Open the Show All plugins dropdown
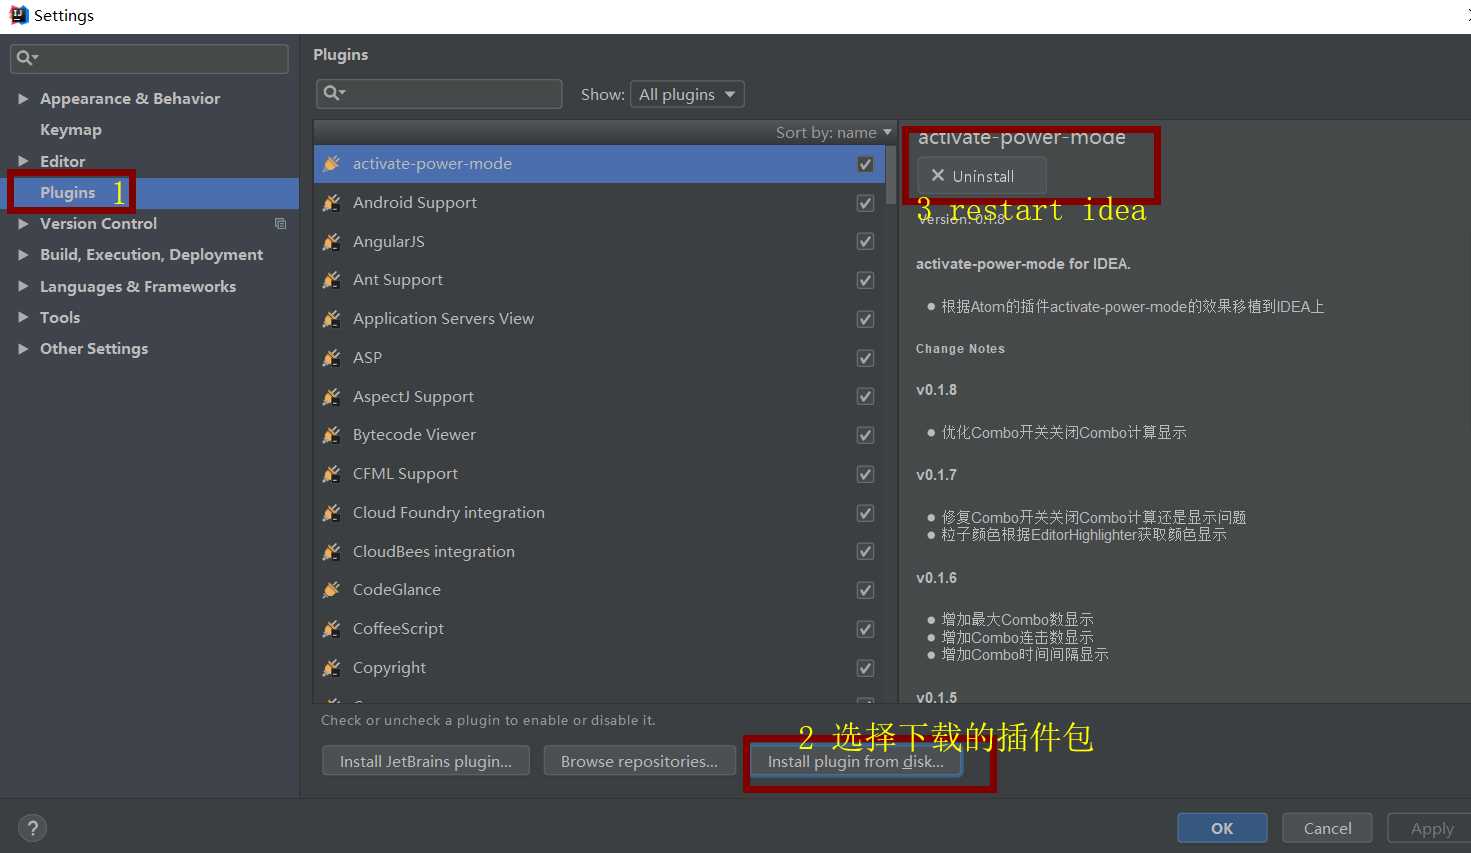Viewport: 1471px width, 853px height. (687, 94)
